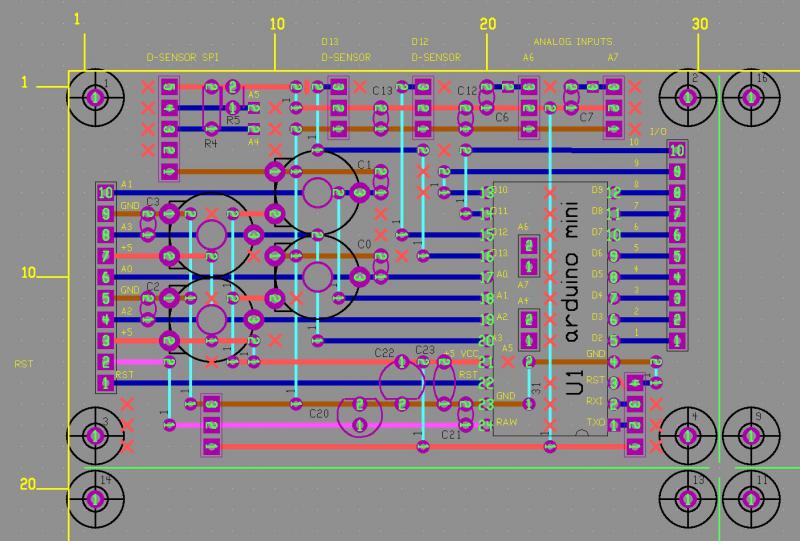Select left header pad 10 labeled A1
The height and width of the screenshot is (541, 800).
click(106, 192)
